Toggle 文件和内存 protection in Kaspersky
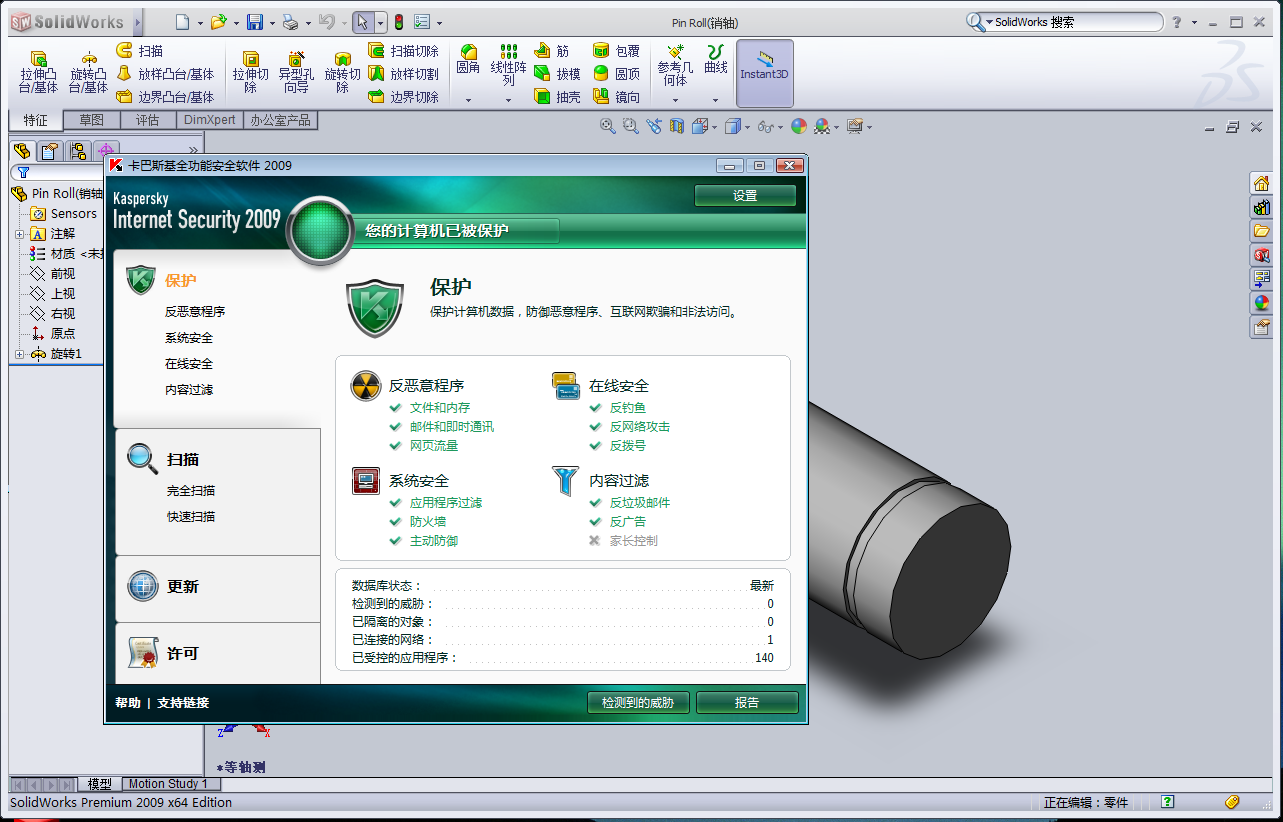The width and height of the screenshot is (1283, 822). (439, 408)
